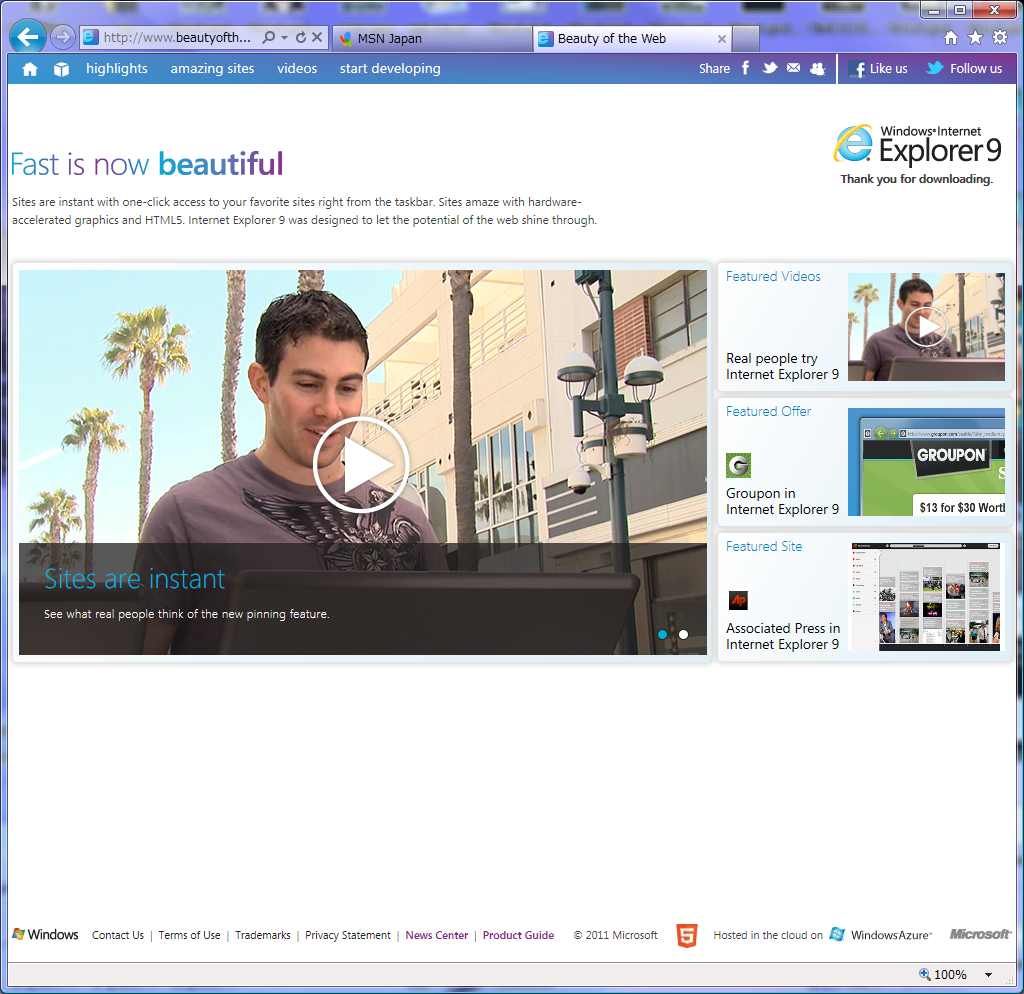The image size is (1024, 994).
Task: Share the page on Facebook icon
Action: [x=745, y=68]
